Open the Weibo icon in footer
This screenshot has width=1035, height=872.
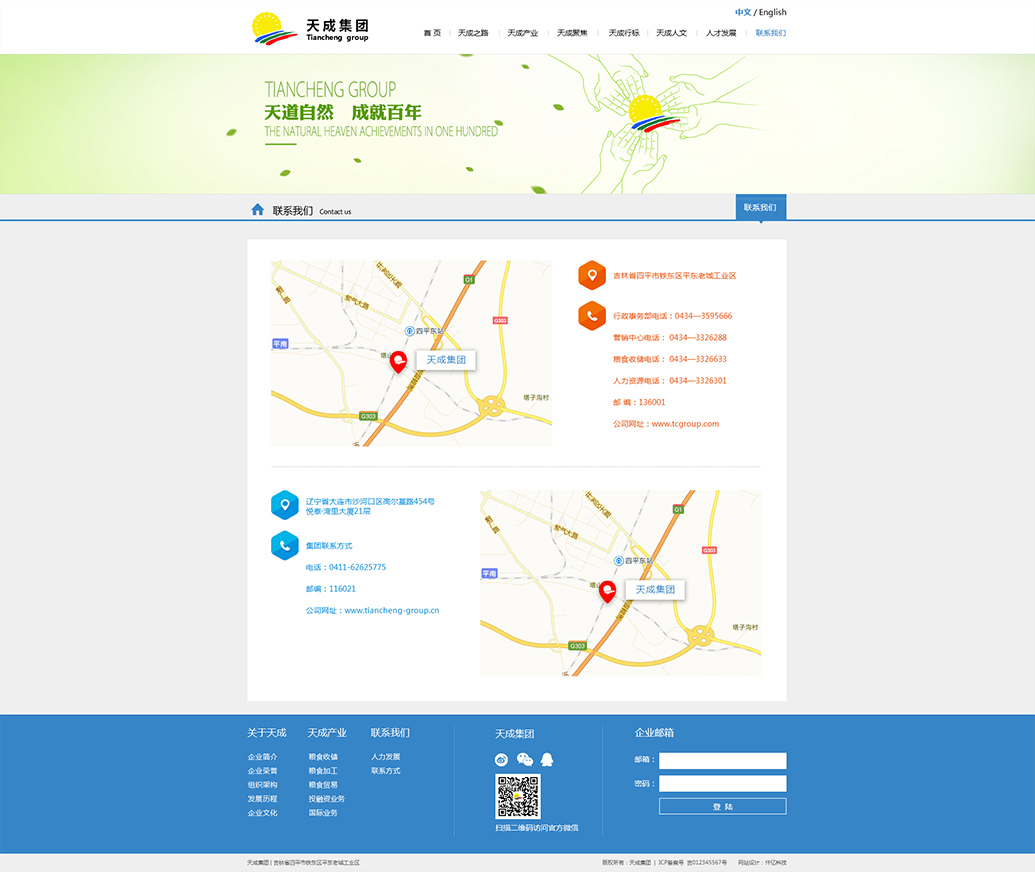point(502,760)
